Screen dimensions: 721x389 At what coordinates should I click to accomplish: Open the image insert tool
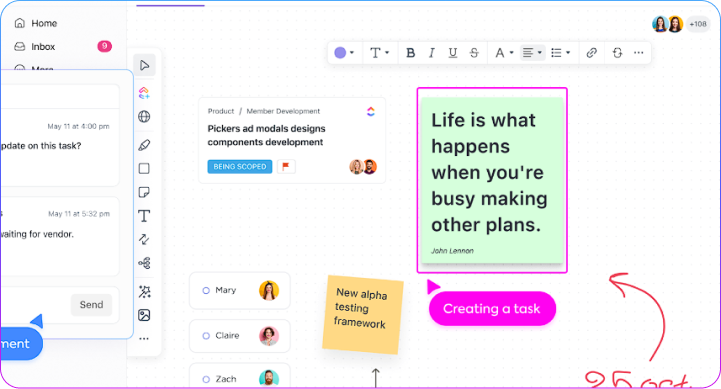[144, 315]
